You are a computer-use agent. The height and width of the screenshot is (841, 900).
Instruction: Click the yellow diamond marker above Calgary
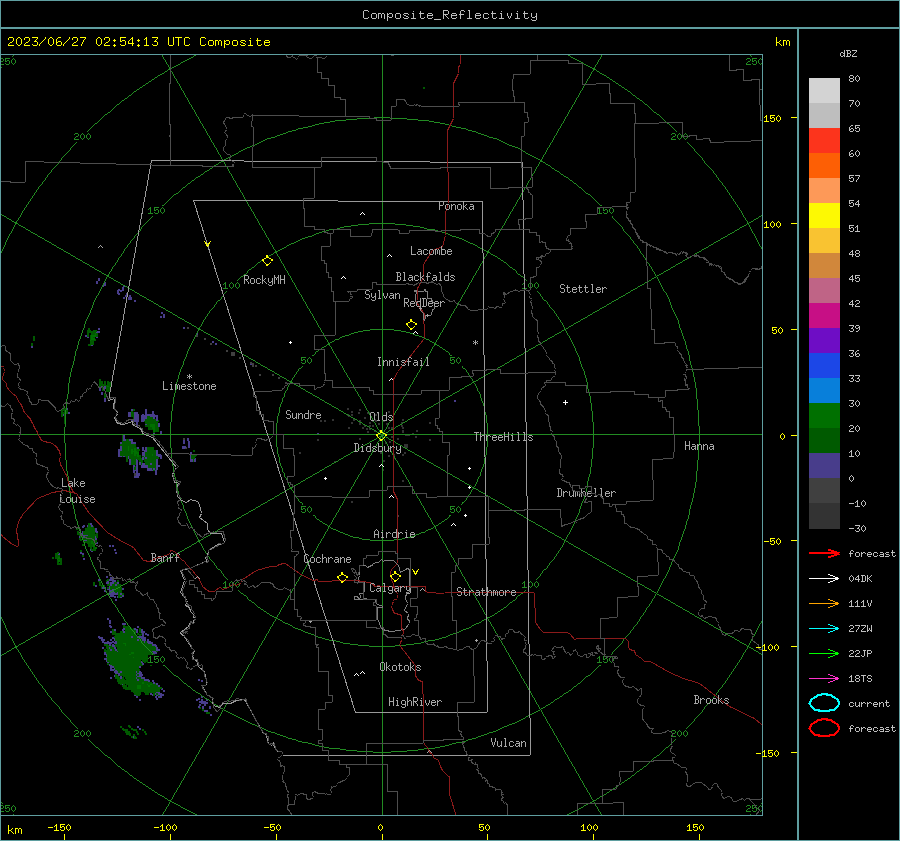(x=395, y=576)
